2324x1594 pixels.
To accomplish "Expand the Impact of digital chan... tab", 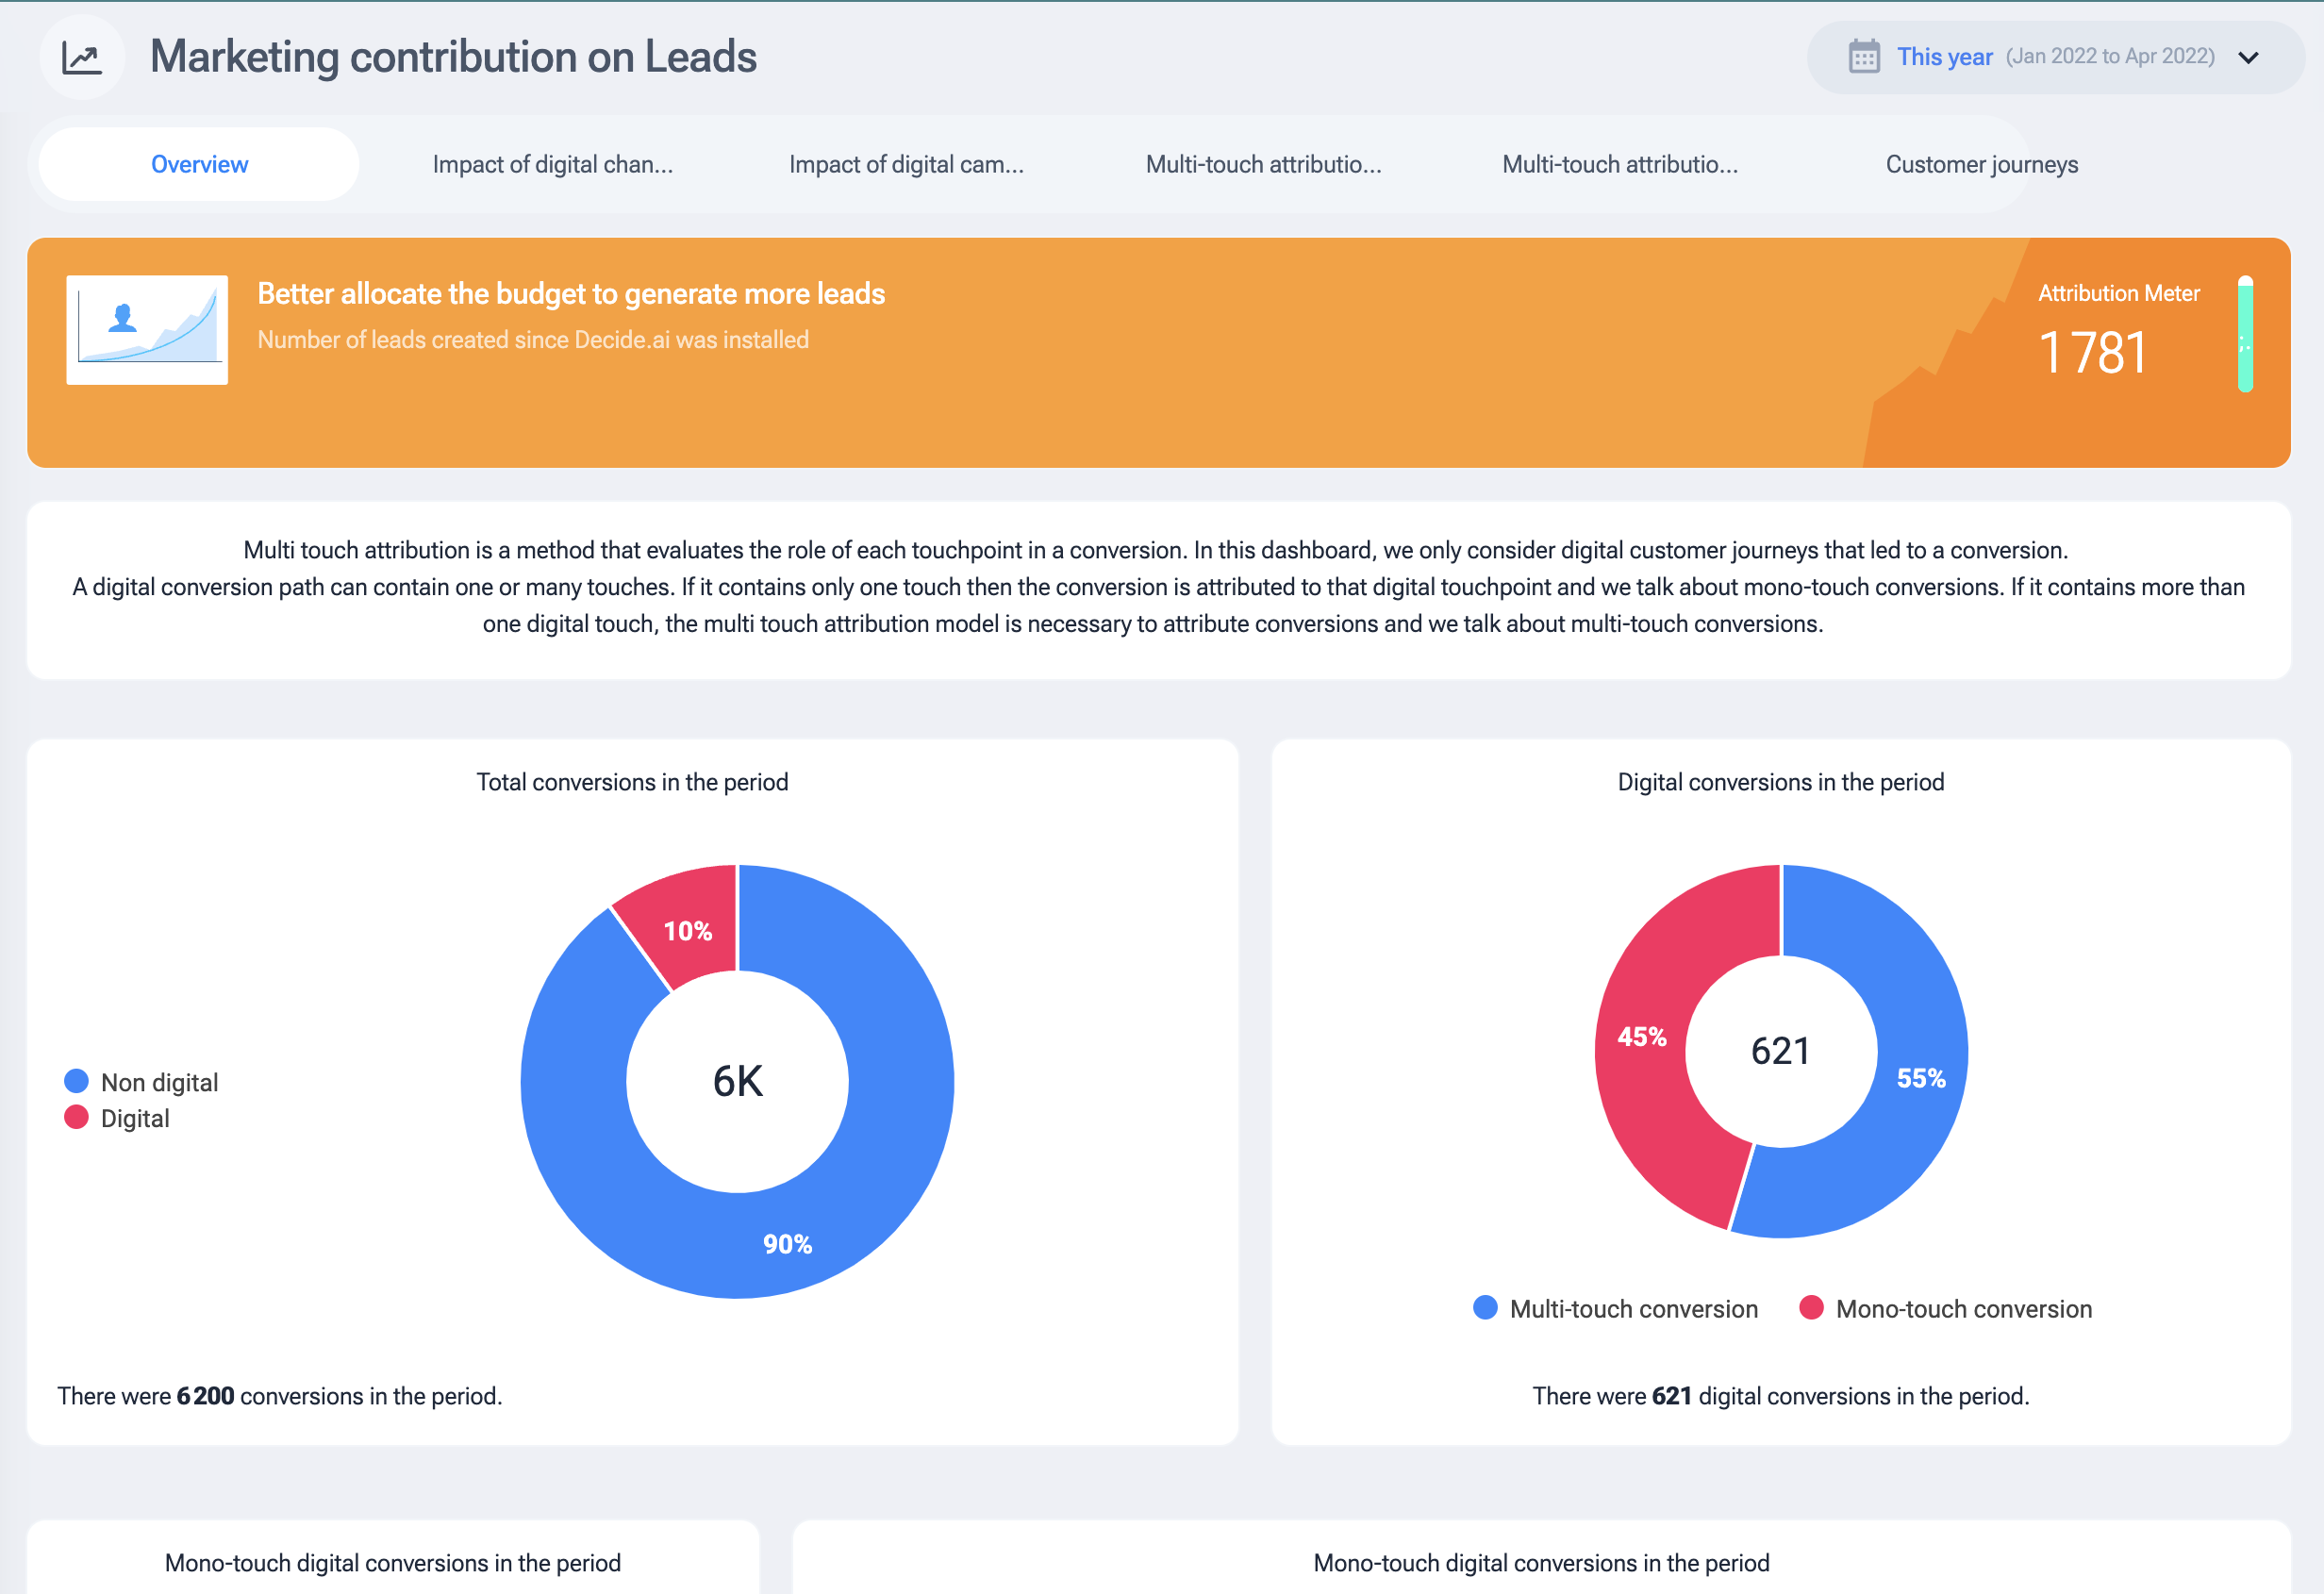I will [553, 162].
